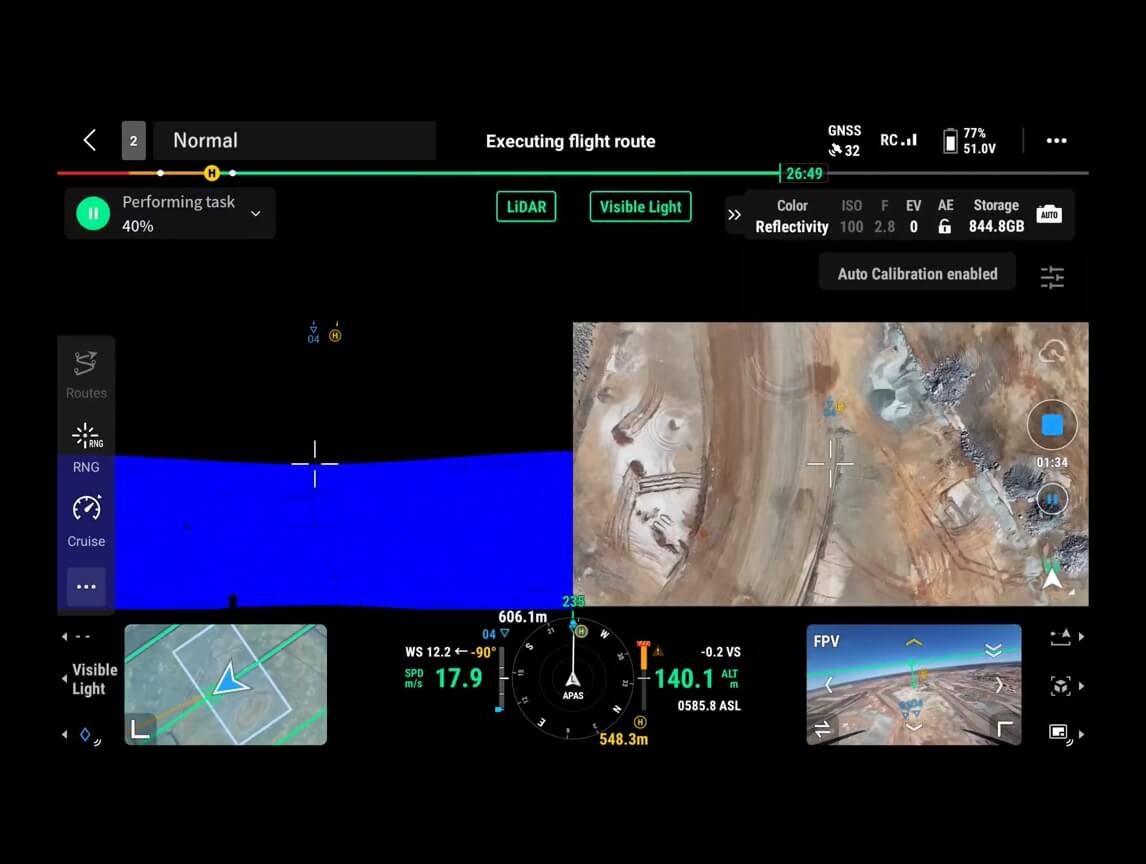Click the cloud upload icon

point(1052,352)
